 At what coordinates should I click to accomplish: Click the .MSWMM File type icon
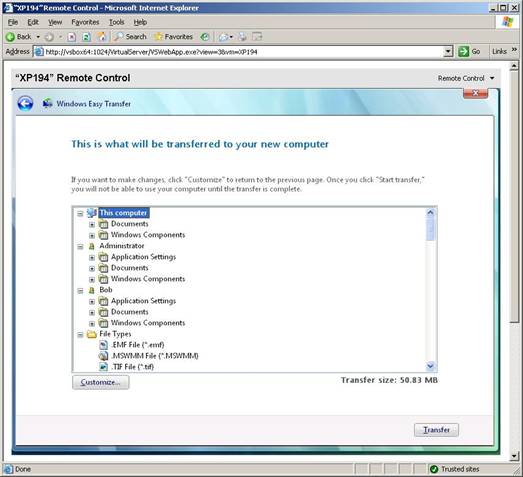tap(103, 356)
